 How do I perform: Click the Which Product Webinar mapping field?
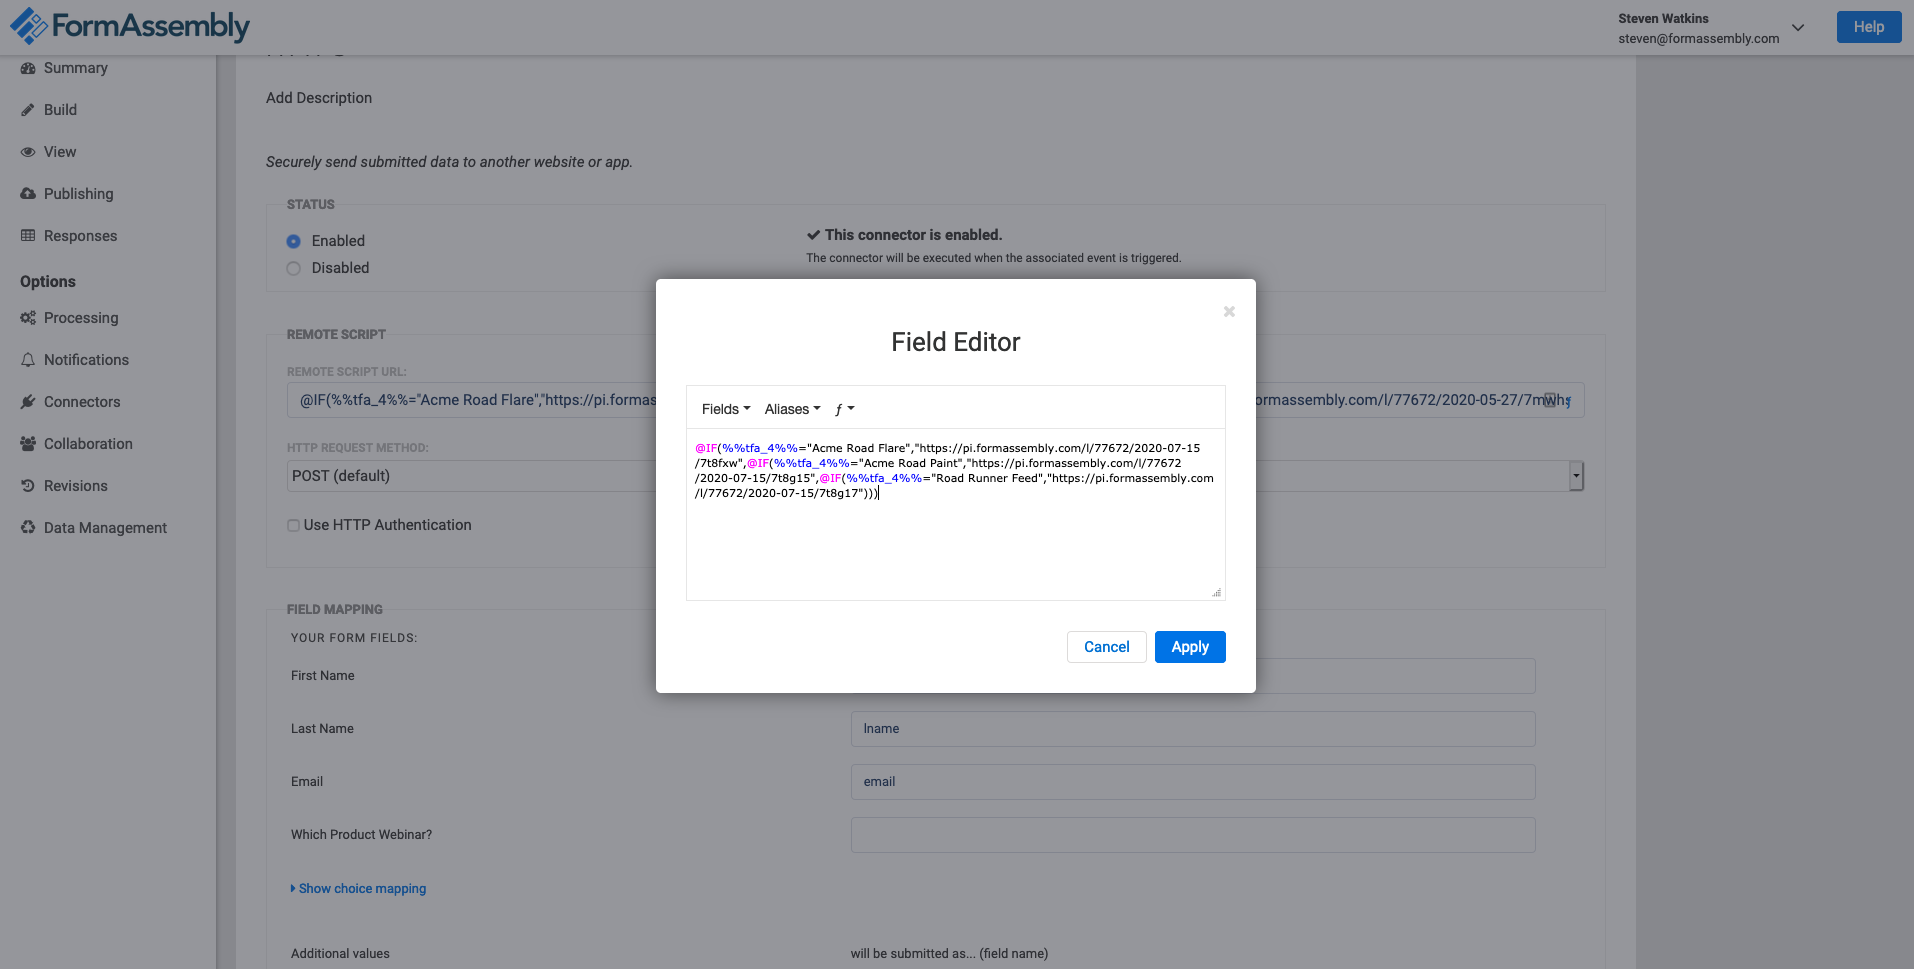1193,835
